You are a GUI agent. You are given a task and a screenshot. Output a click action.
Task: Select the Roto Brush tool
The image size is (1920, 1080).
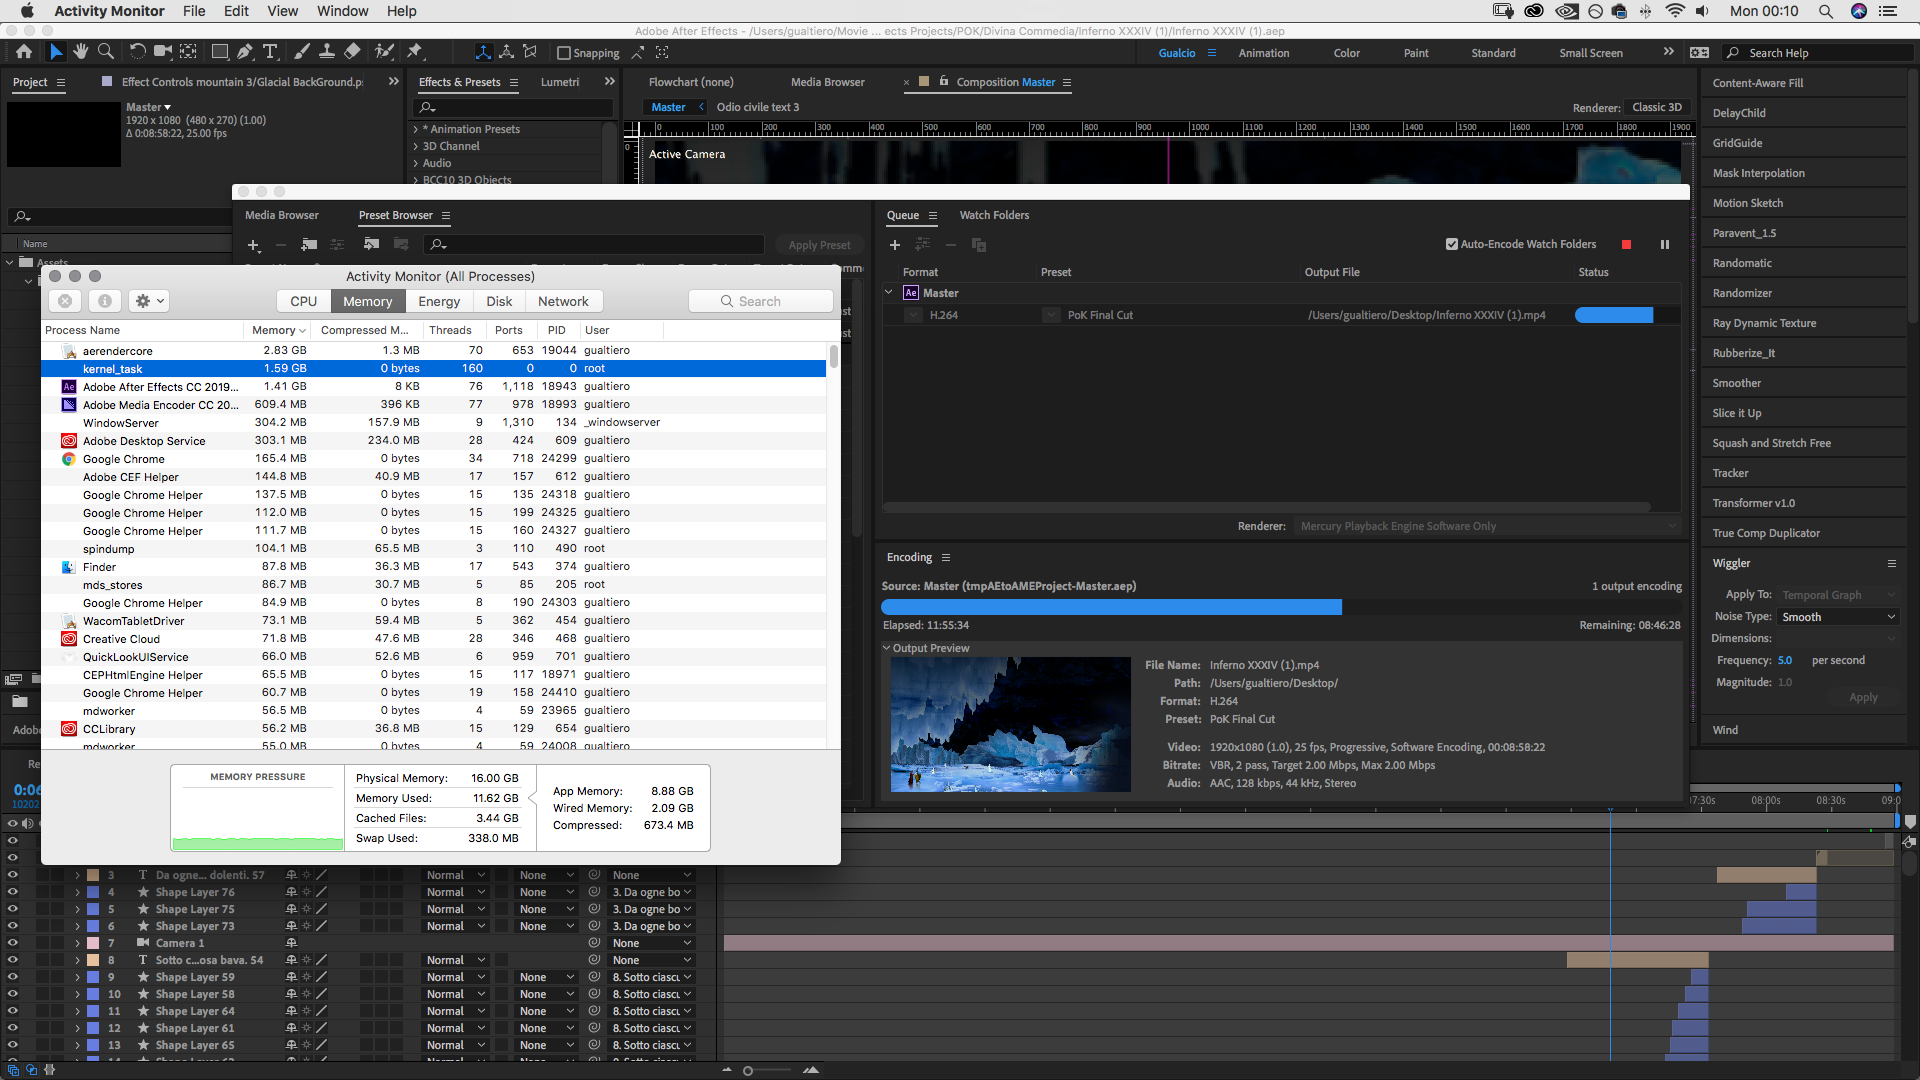click(383, 52)
